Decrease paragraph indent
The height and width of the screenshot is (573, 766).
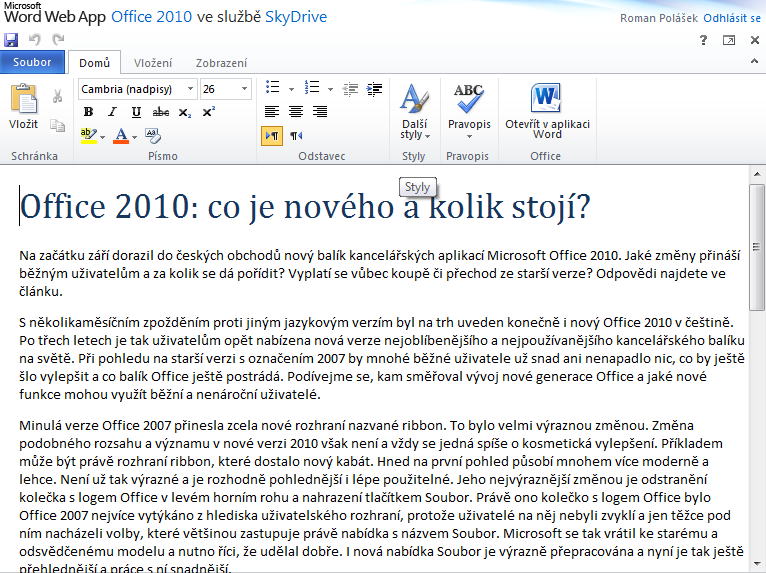tap(350, 89)
